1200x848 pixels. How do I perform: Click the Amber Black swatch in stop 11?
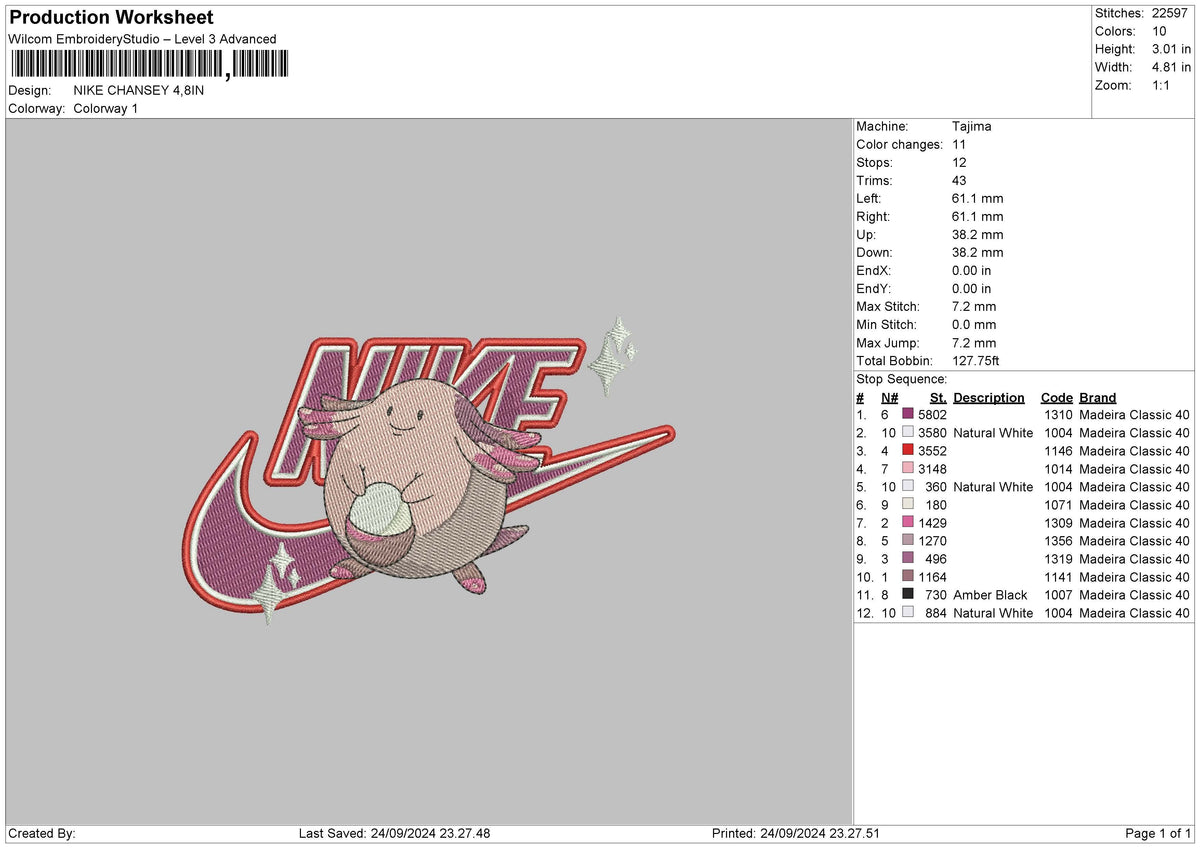908,594
